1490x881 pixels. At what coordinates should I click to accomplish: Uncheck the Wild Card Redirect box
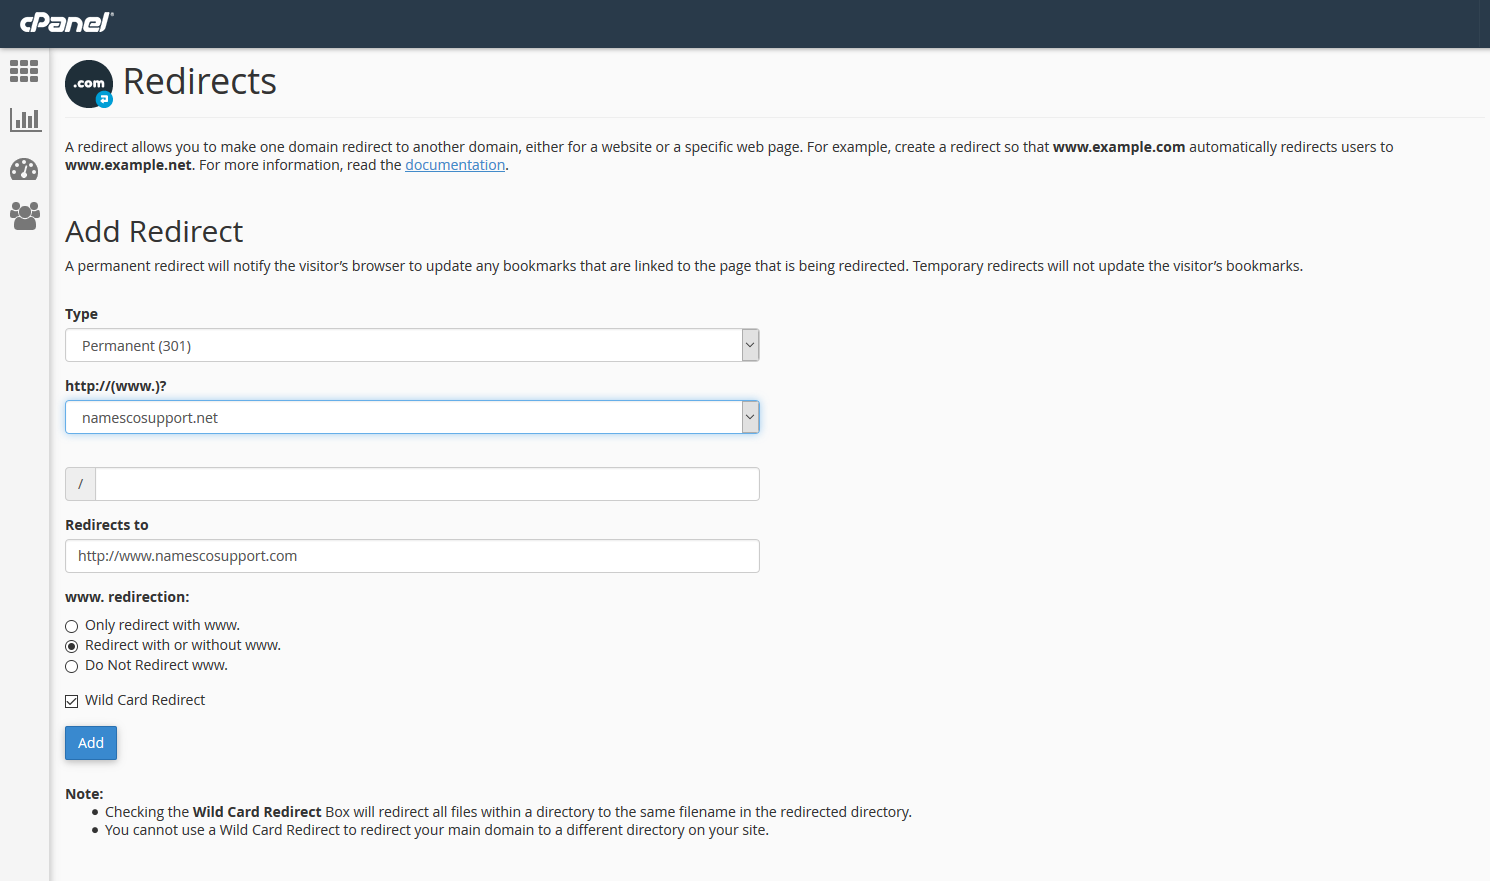tap(71, 700)
